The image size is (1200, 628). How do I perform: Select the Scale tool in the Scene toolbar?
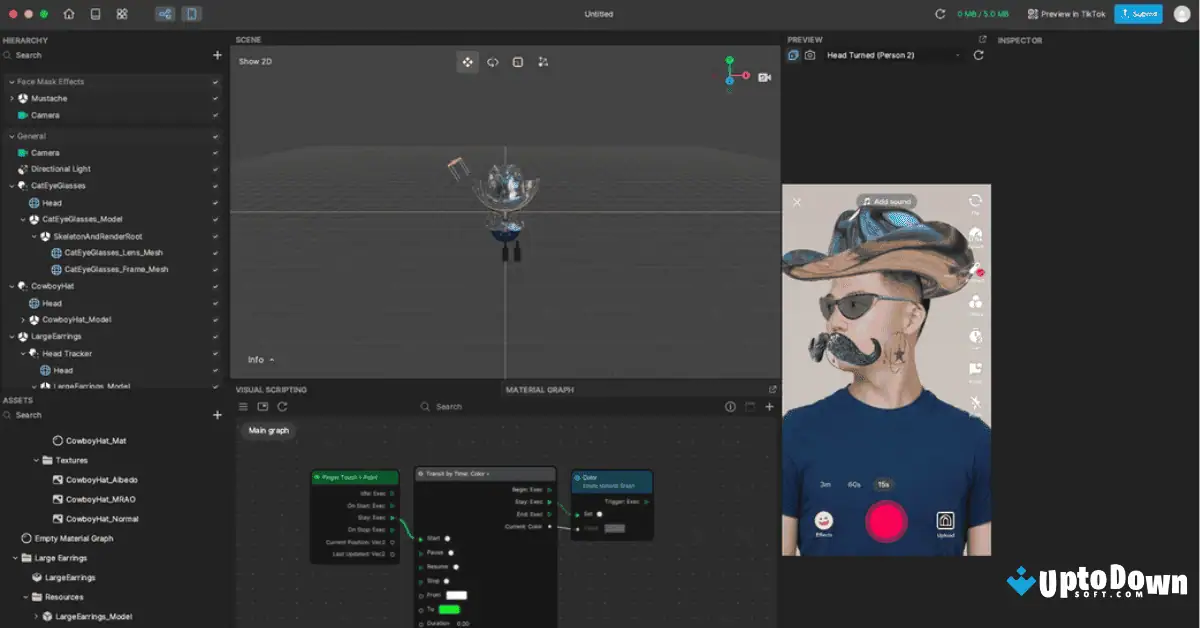click(517, 61)
